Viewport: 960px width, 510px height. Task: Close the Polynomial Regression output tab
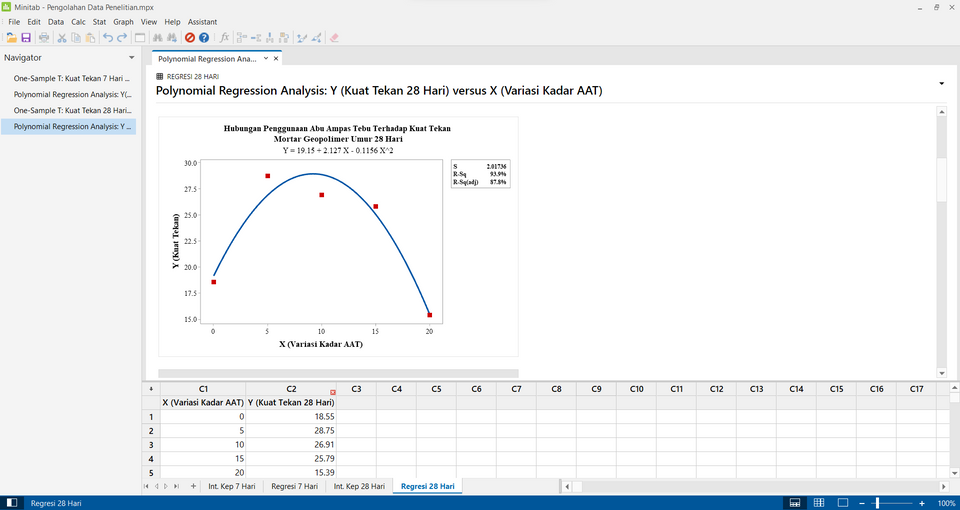coord(276,59)
